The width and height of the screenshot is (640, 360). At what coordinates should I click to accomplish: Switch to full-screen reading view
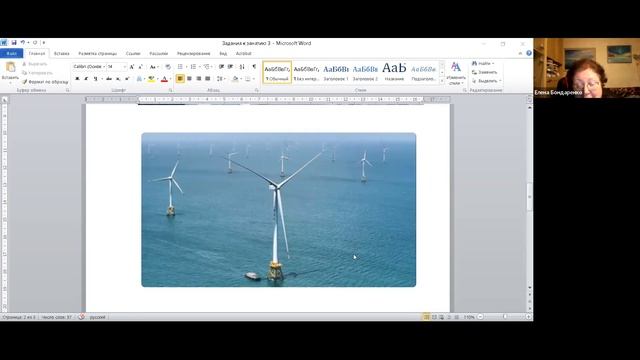[434, 317]
